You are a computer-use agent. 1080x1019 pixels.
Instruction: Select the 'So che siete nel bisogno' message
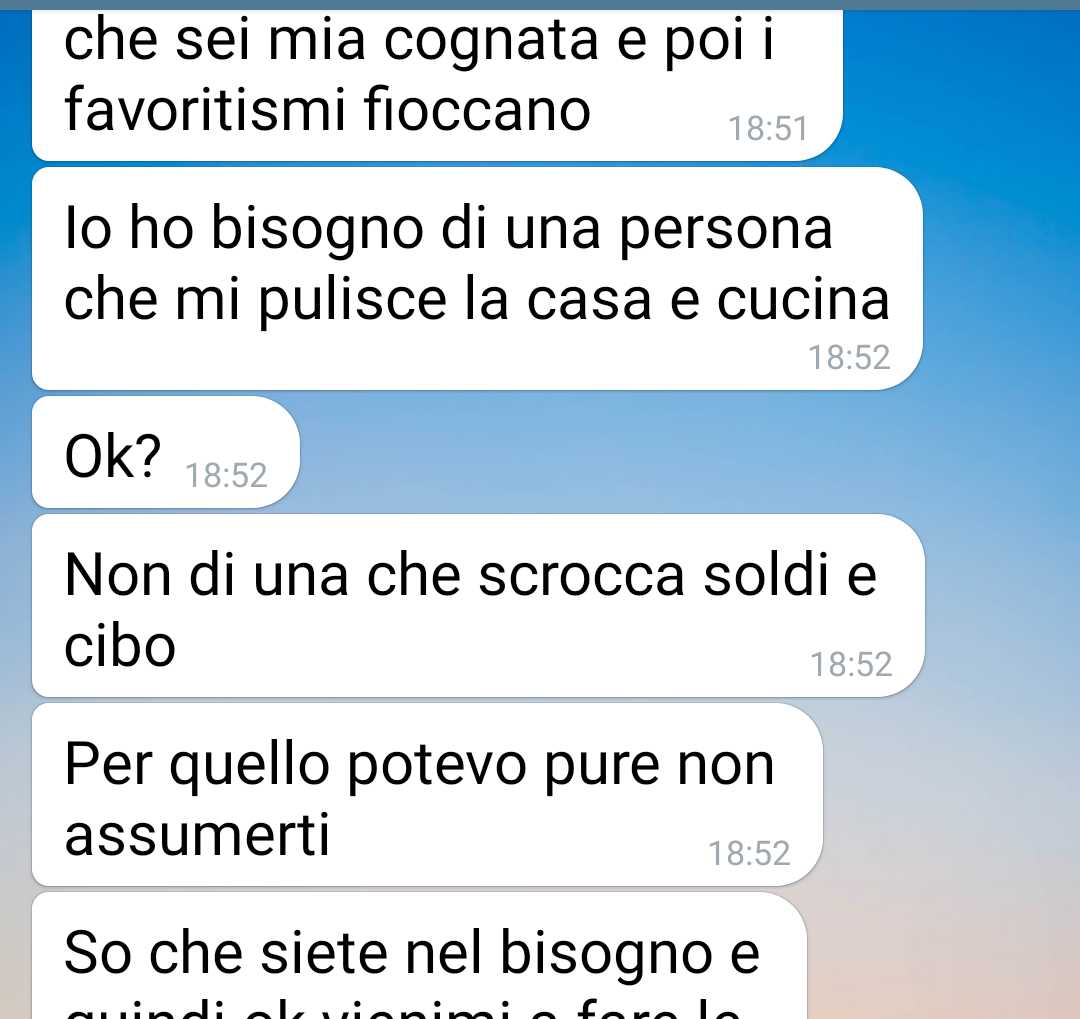[x=419, y=956]
